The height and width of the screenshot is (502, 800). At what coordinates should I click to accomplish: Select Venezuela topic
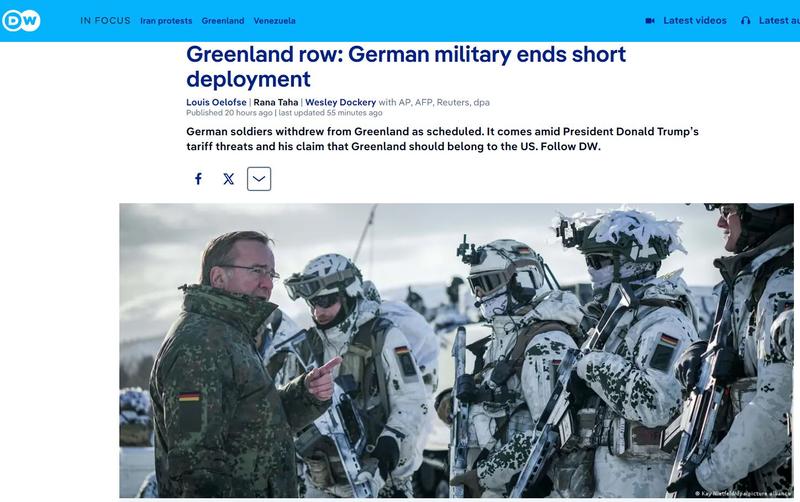274,21
